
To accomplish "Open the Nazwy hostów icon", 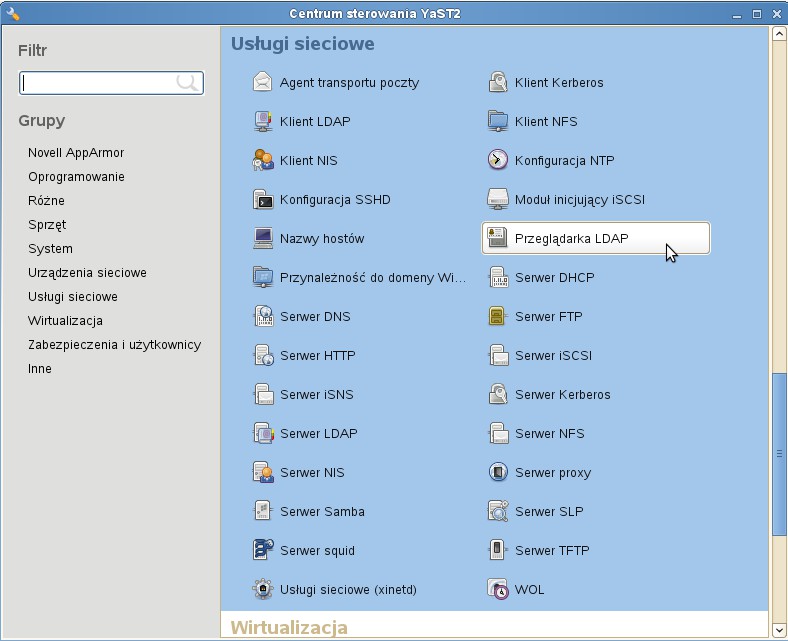I will coord(262,238).
